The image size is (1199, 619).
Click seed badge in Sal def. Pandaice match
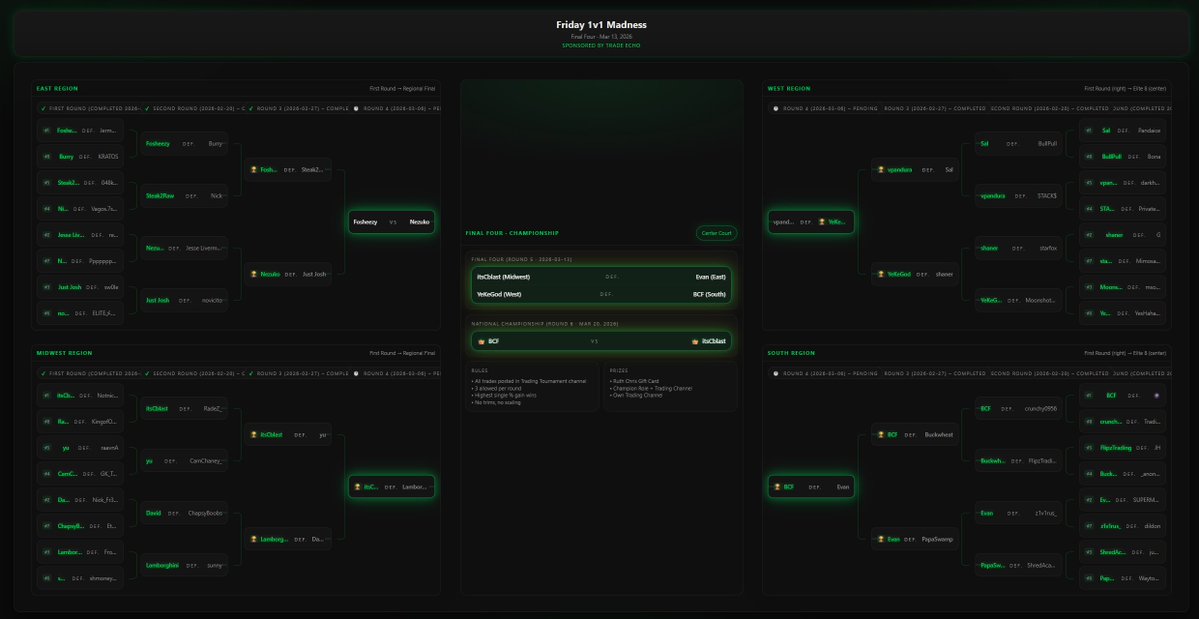(1089, 131)
